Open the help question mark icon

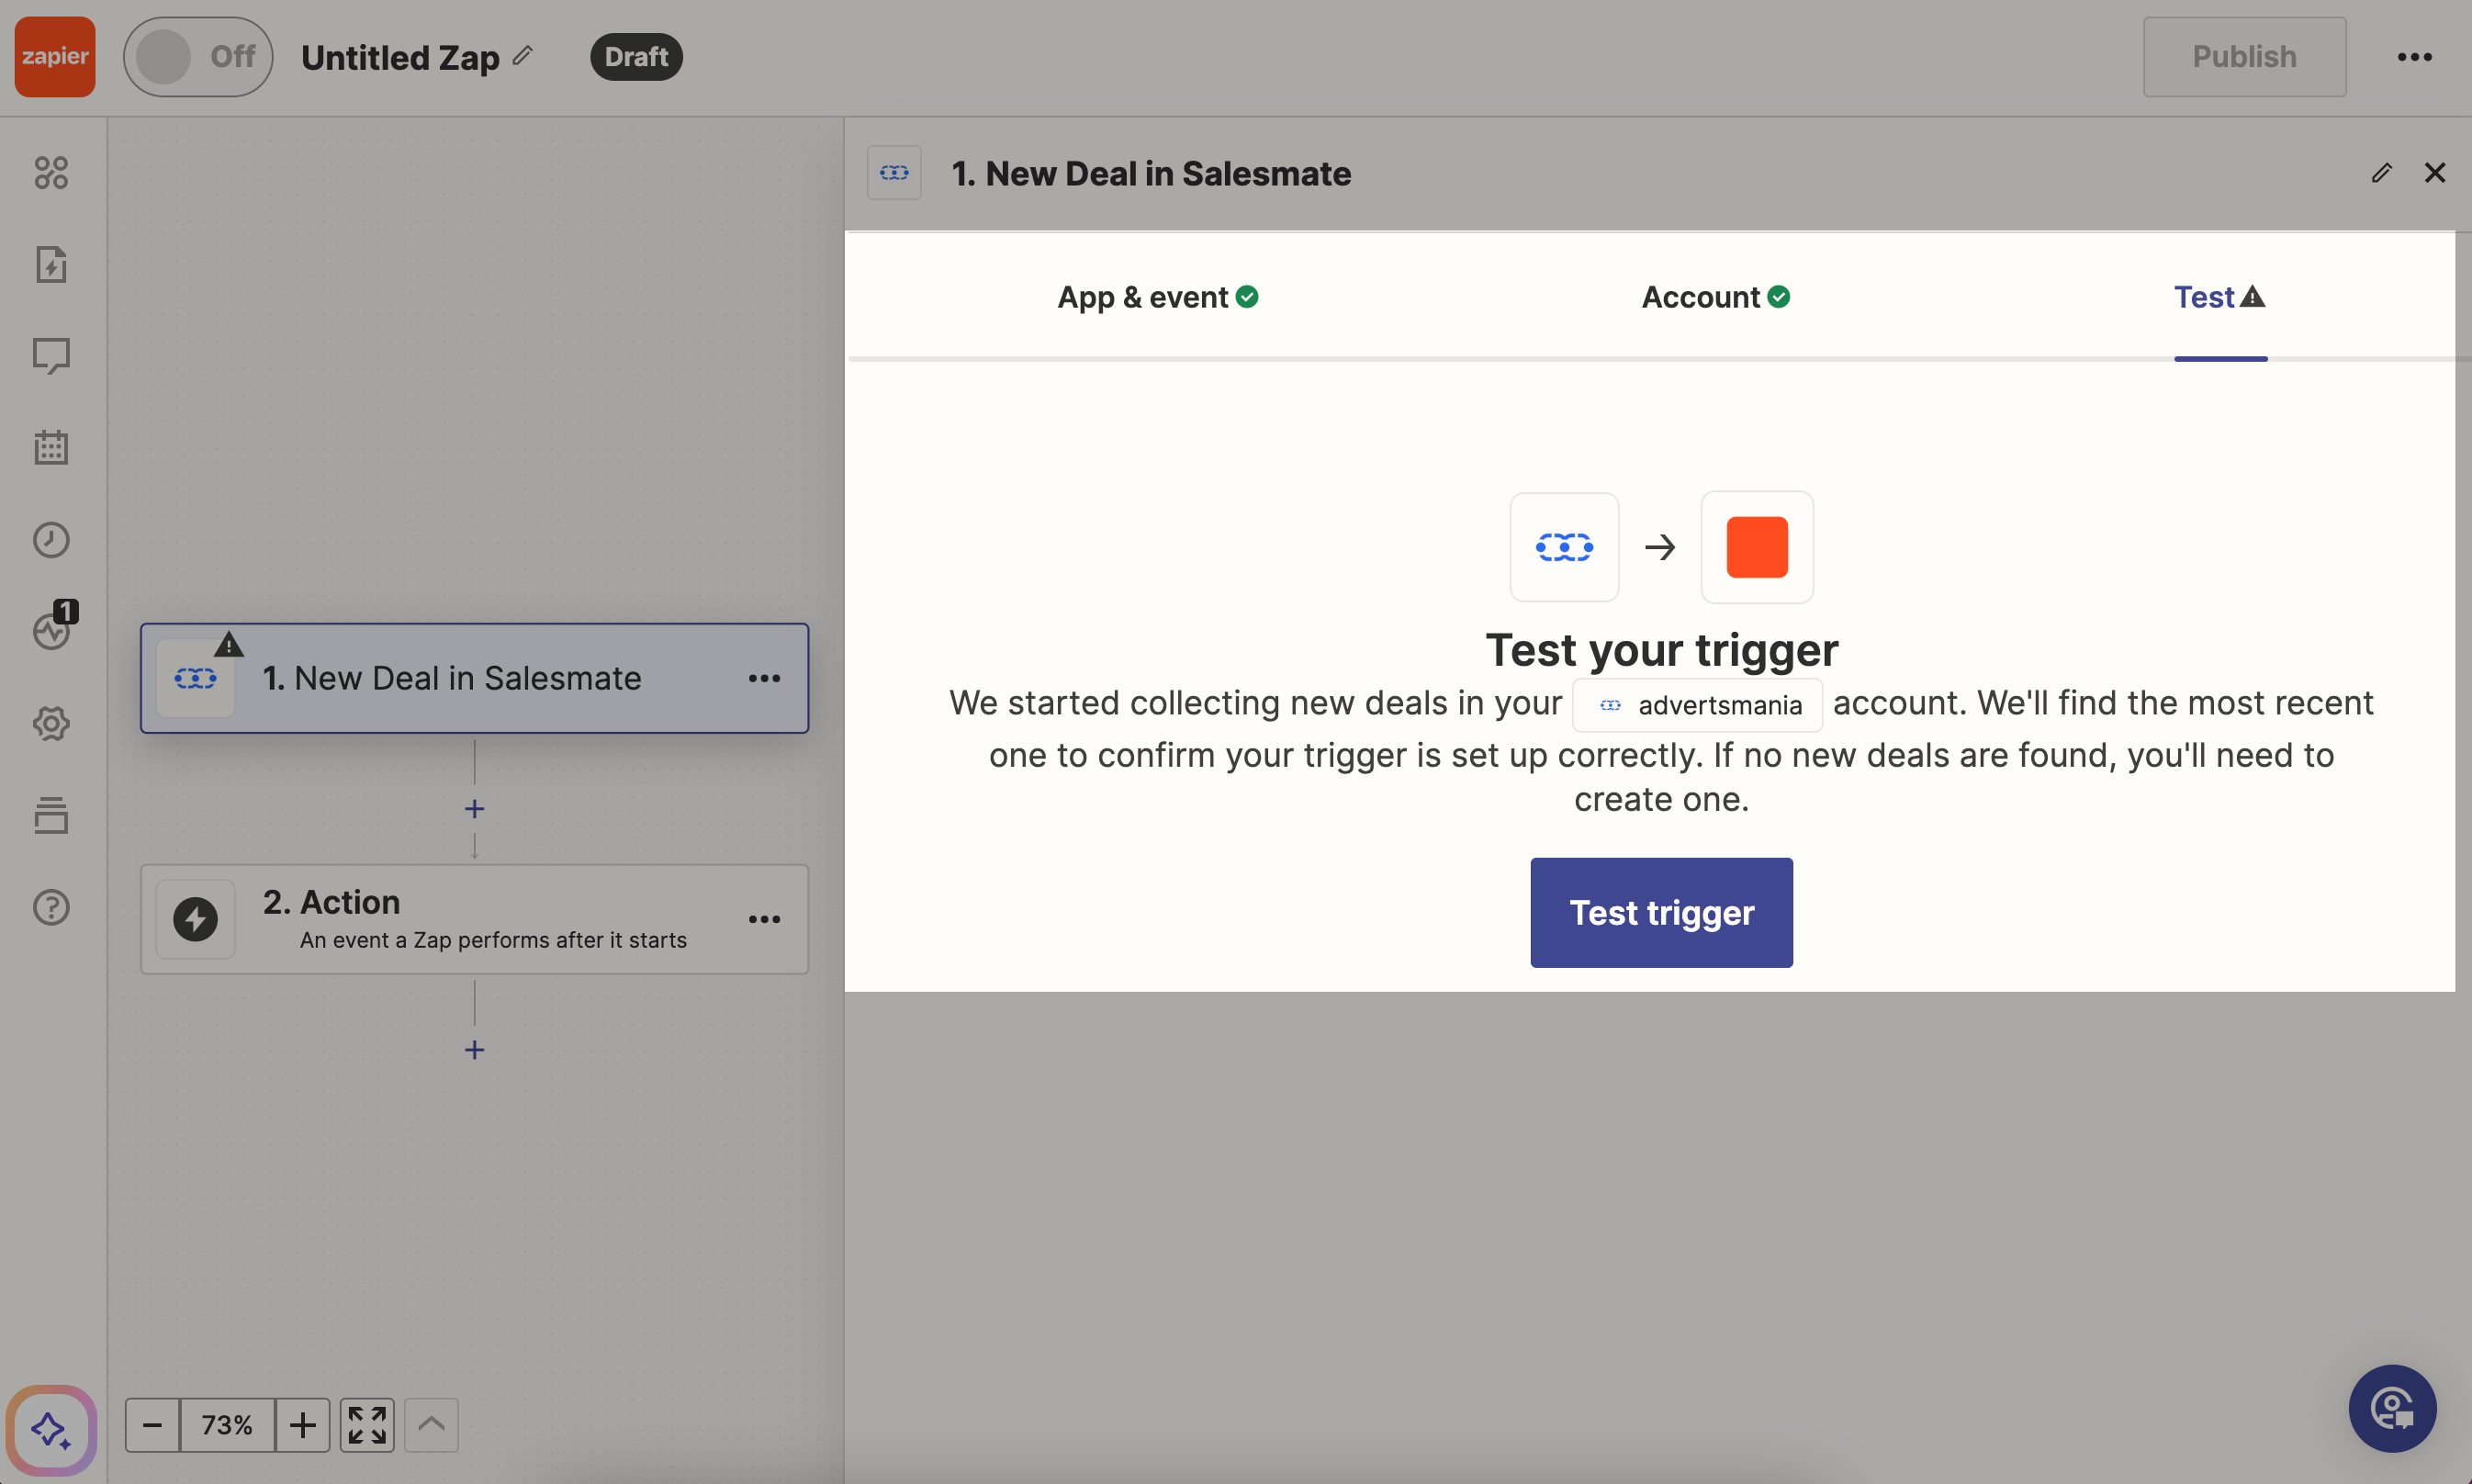[51, 907]
